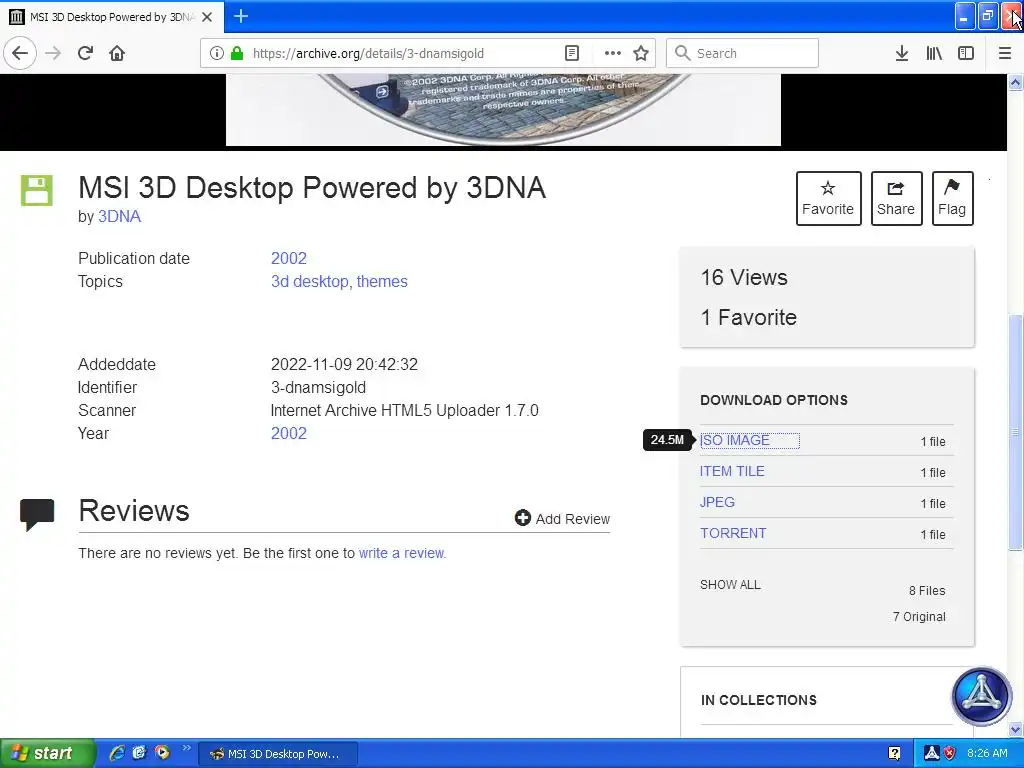Open the Year 2002 link
The image size is (1024, 768).
pos(289,433)
